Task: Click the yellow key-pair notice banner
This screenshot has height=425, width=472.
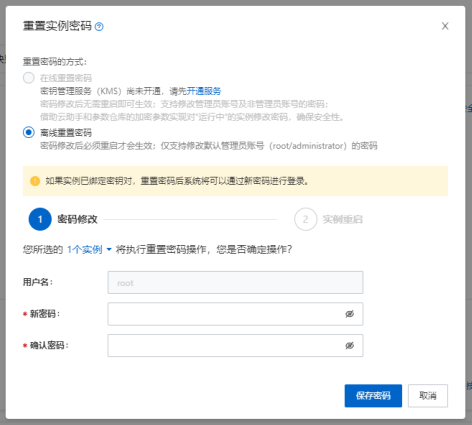Action: [x=235, y=181]
